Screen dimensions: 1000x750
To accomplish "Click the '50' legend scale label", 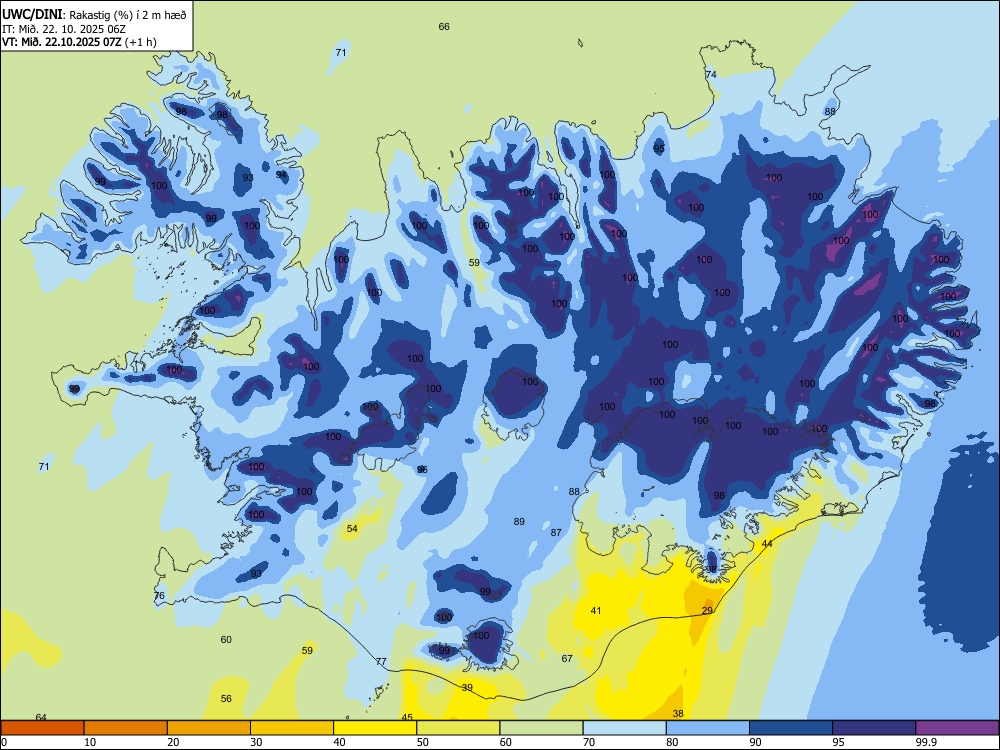I will pyautogui.click(x=423, y=742).
